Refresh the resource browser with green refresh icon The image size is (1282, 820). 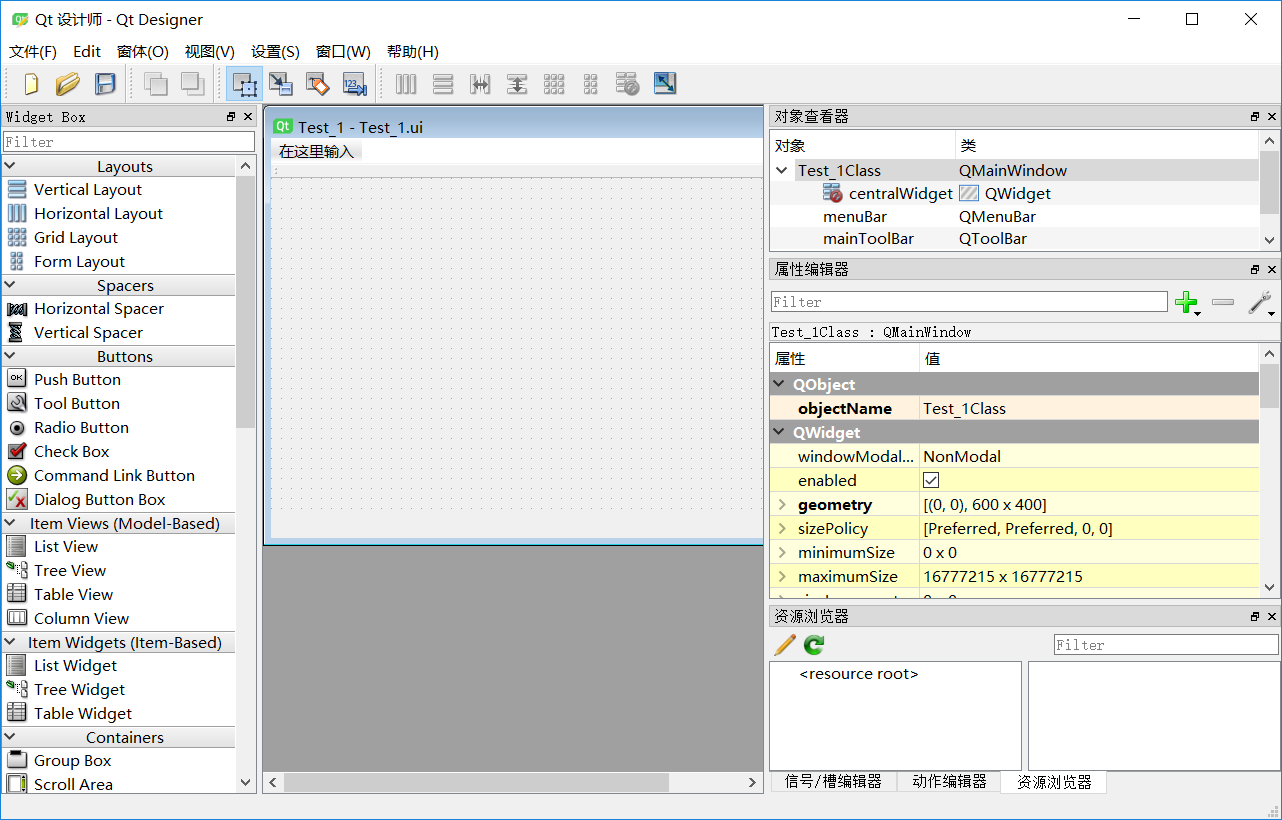(x=813, y=645)
